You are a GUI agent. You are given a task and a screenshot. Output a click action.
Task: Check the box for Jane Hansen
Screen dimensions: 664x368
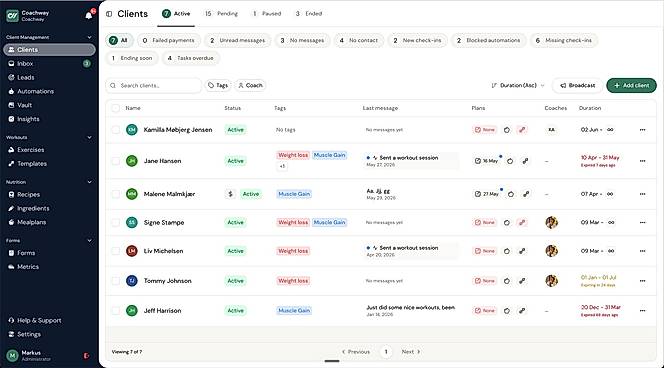pyautogui.click(x=116, y=161)
